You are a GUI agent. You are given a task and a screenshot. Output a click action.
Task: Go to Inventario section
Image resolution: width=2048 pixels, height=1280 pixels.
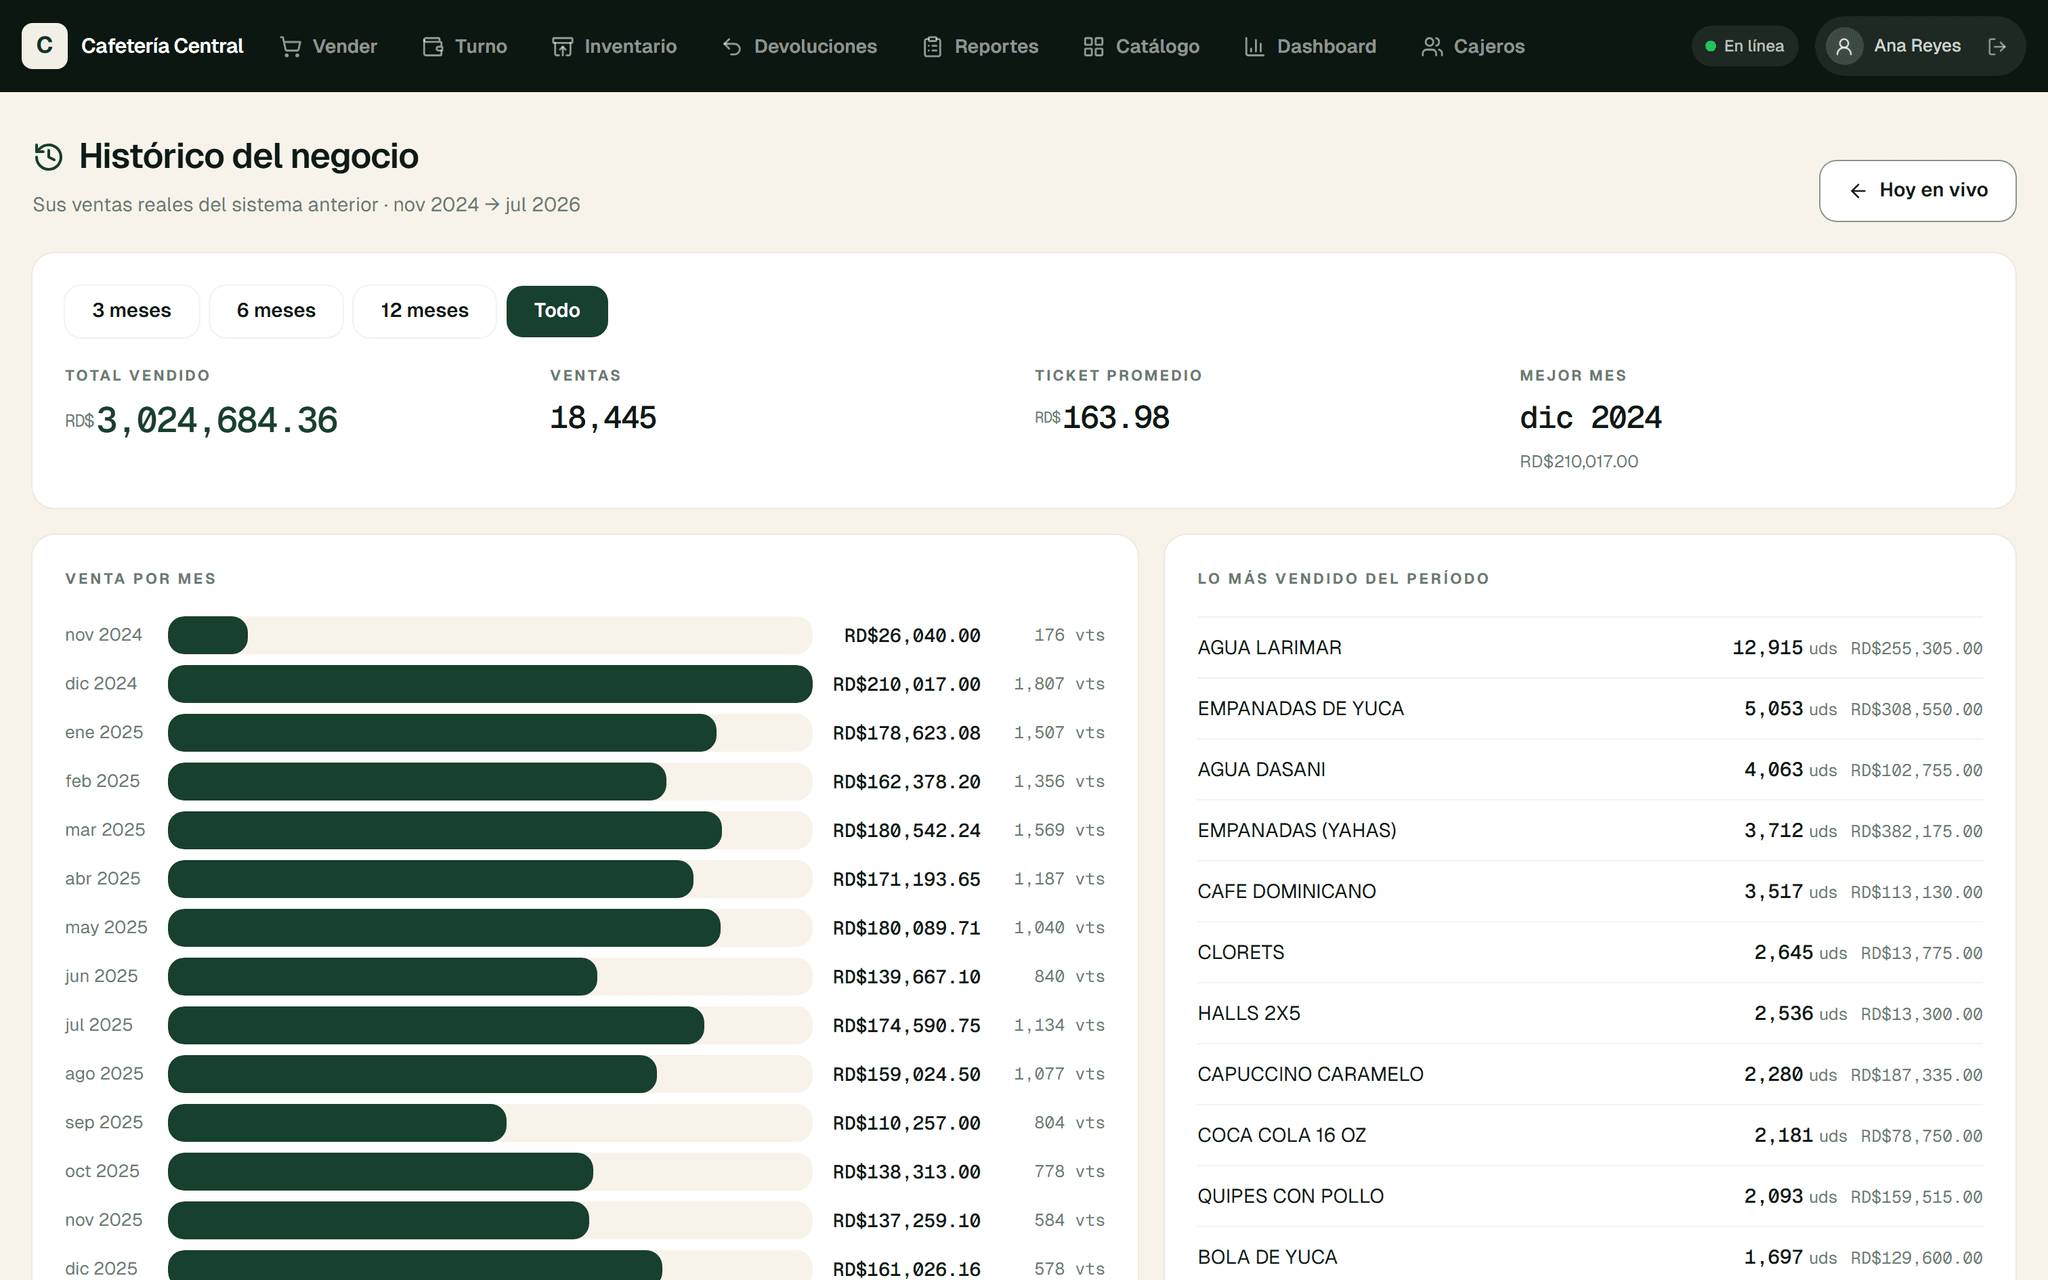coord(615,47)
